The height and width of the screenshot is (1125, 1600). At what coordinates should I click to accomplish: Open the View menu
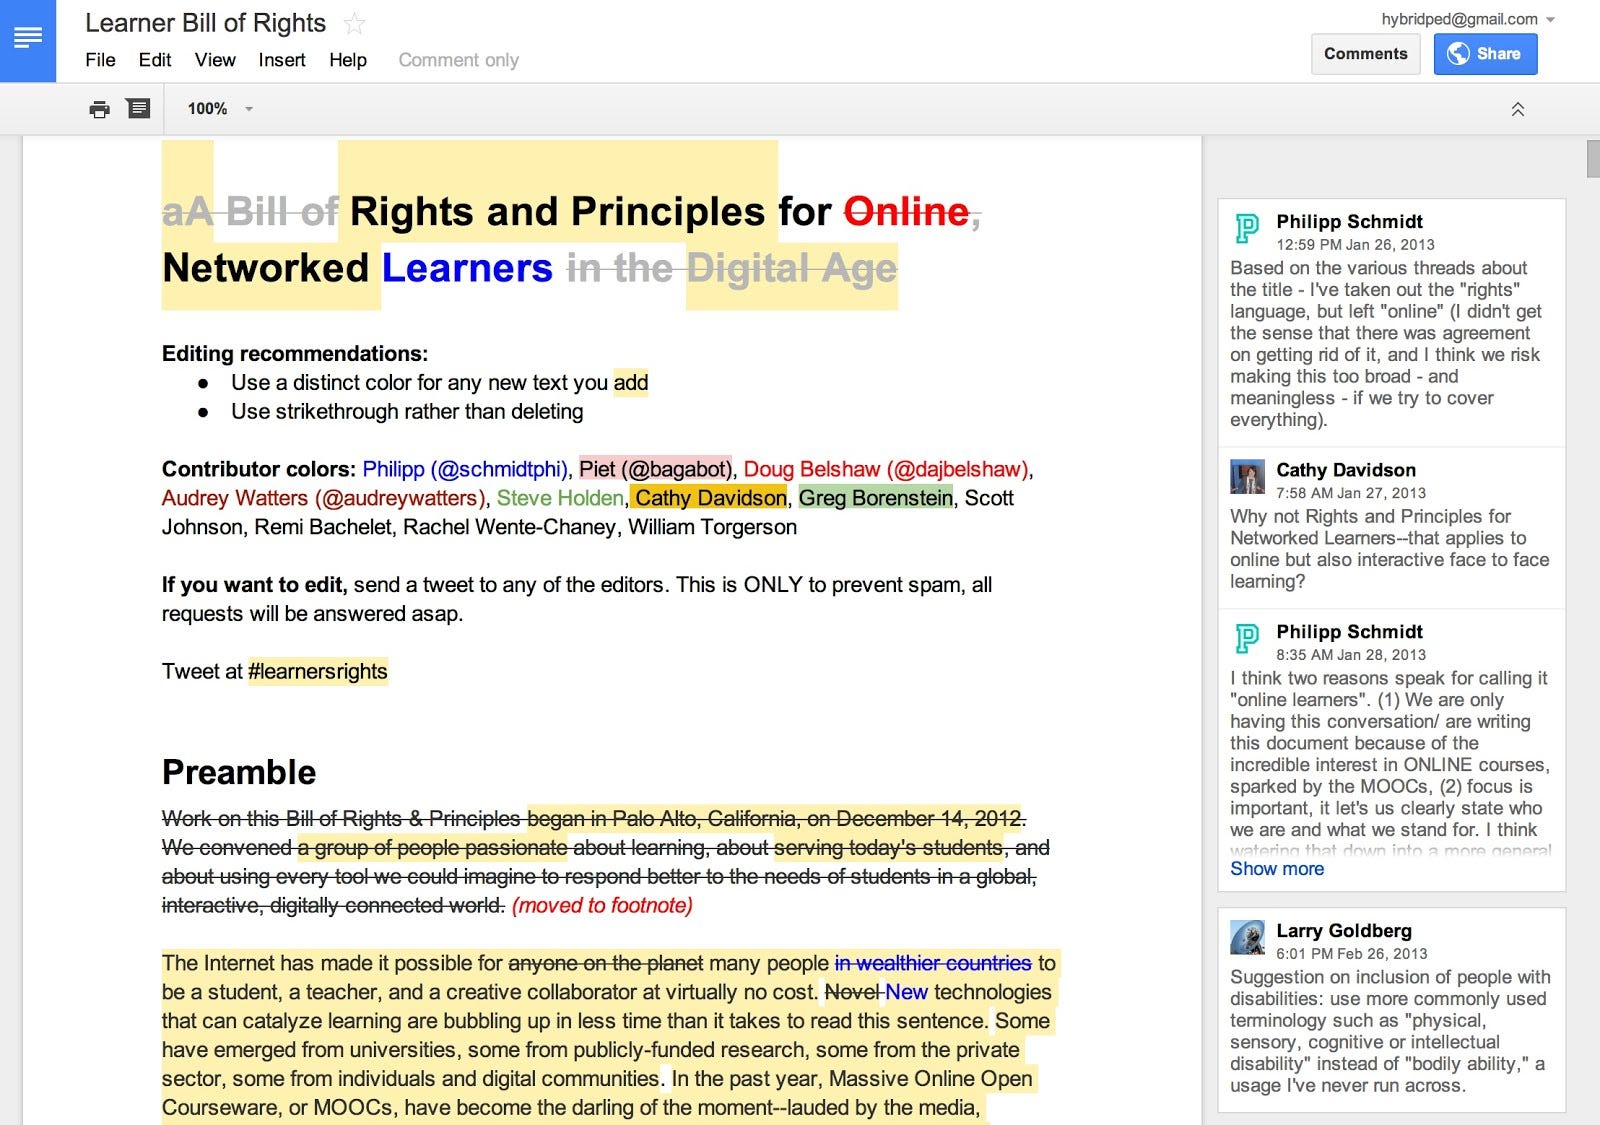coord(215,60)
